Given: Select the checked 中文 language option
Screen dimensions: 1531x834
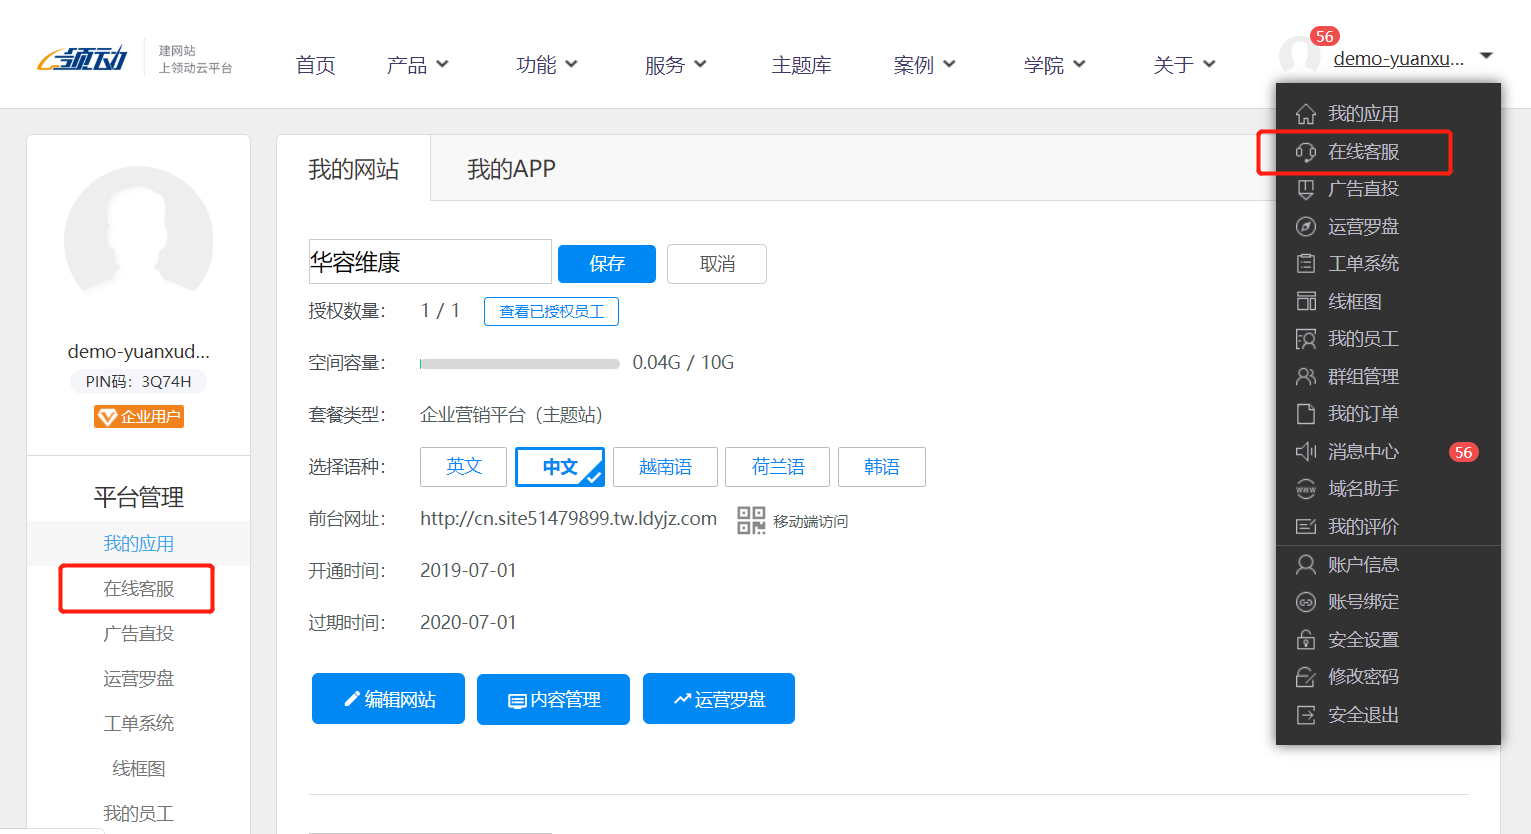Looking at the screenshot, I should tap(560, 467).
